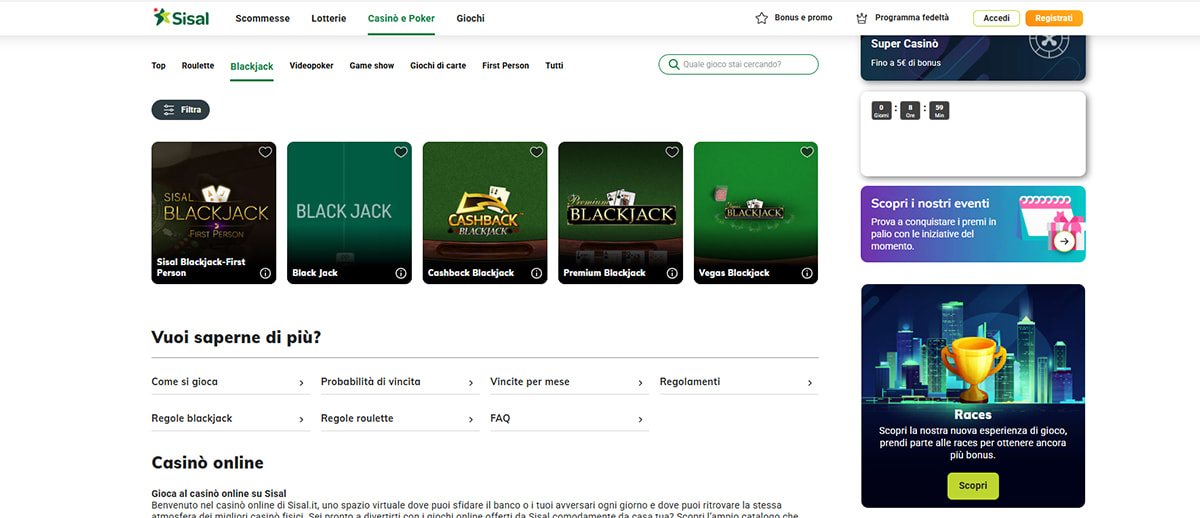This screenshot has width=1200, height=518.
Task: Favorite Cashback Blackjack with heart
Action: coord(536,152)
